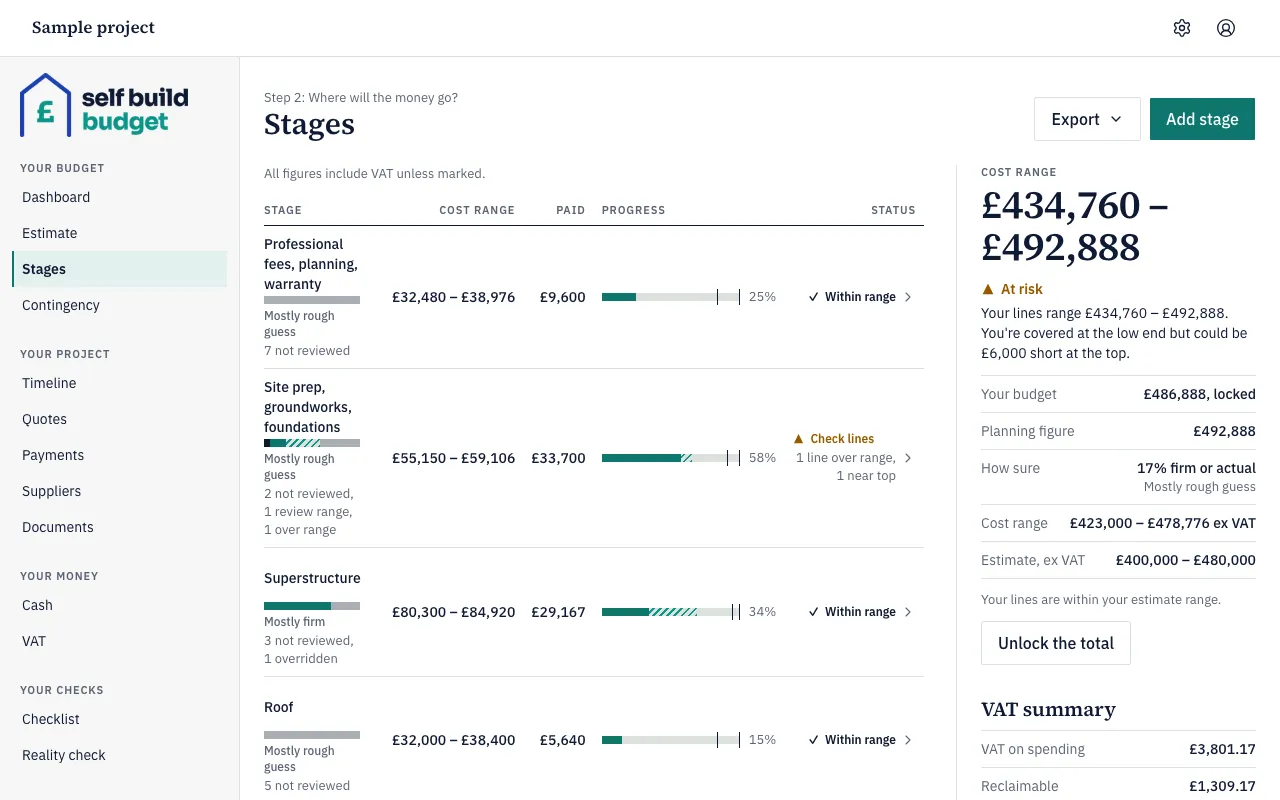Click the Add stage button
This screenshot has height=800, width=1280.
pyautogui.click(x=1202, y=119)
